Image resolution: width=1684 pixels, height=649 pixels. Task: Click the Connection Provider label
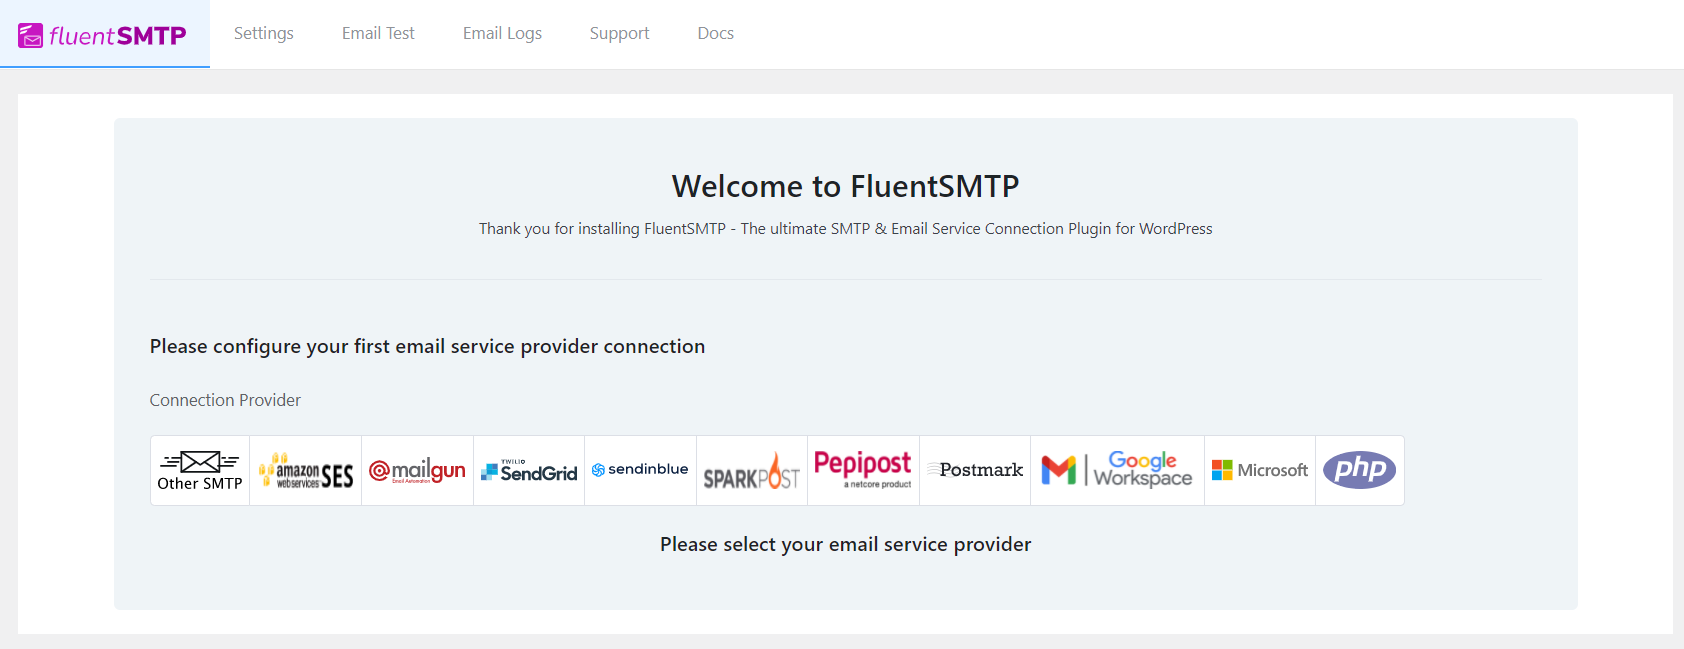tap(225, 400)
